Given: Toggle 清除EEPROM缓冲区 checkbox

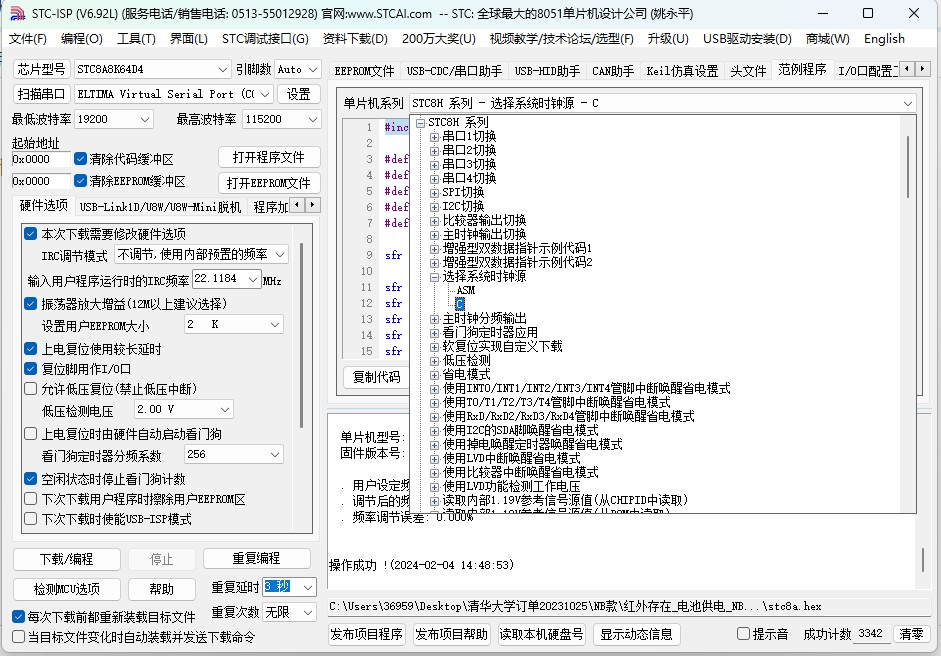Looking at the screenshot, I should [x=80, y=180].
